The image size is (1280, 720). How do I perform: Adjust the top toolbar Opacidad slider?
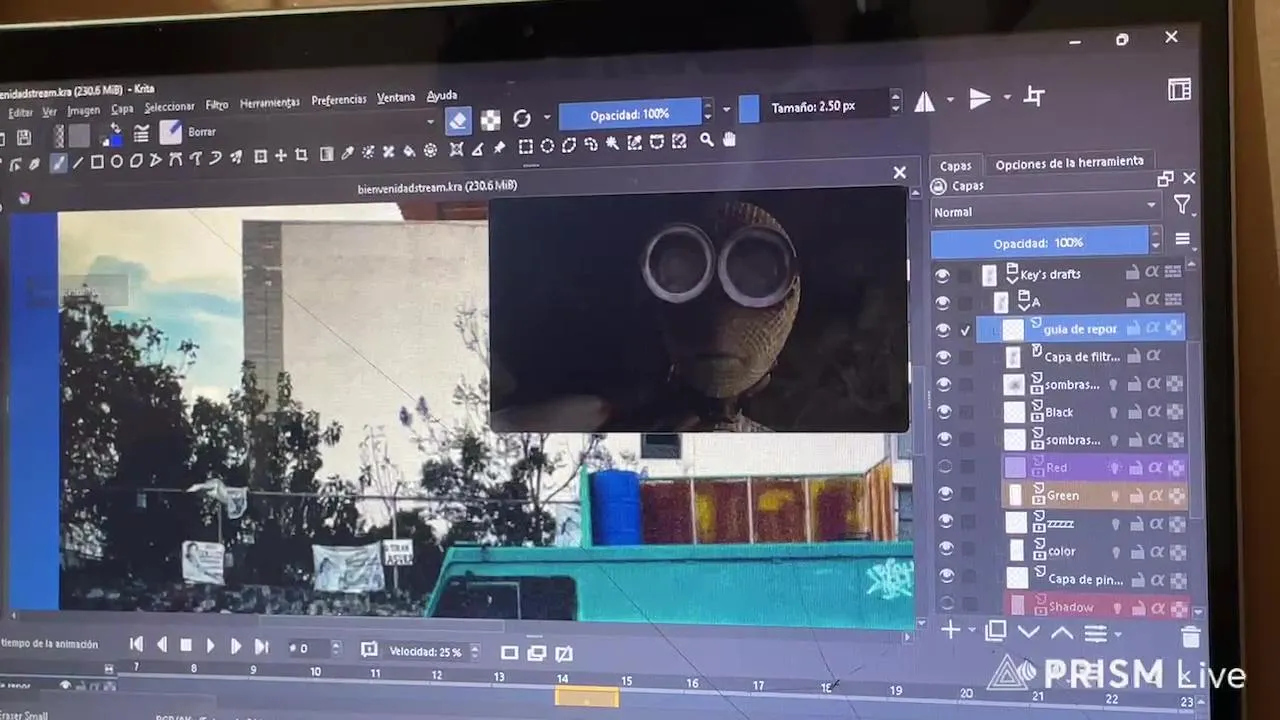click(630, 114)
